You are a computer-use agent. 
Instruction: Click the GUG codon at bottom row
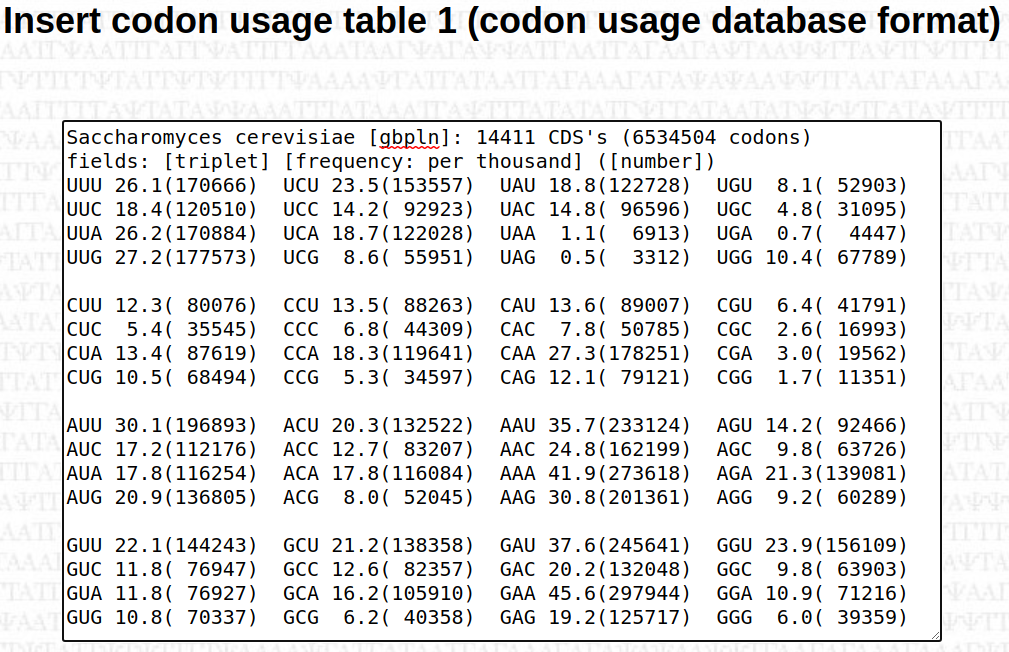click(x=84, y=617)
